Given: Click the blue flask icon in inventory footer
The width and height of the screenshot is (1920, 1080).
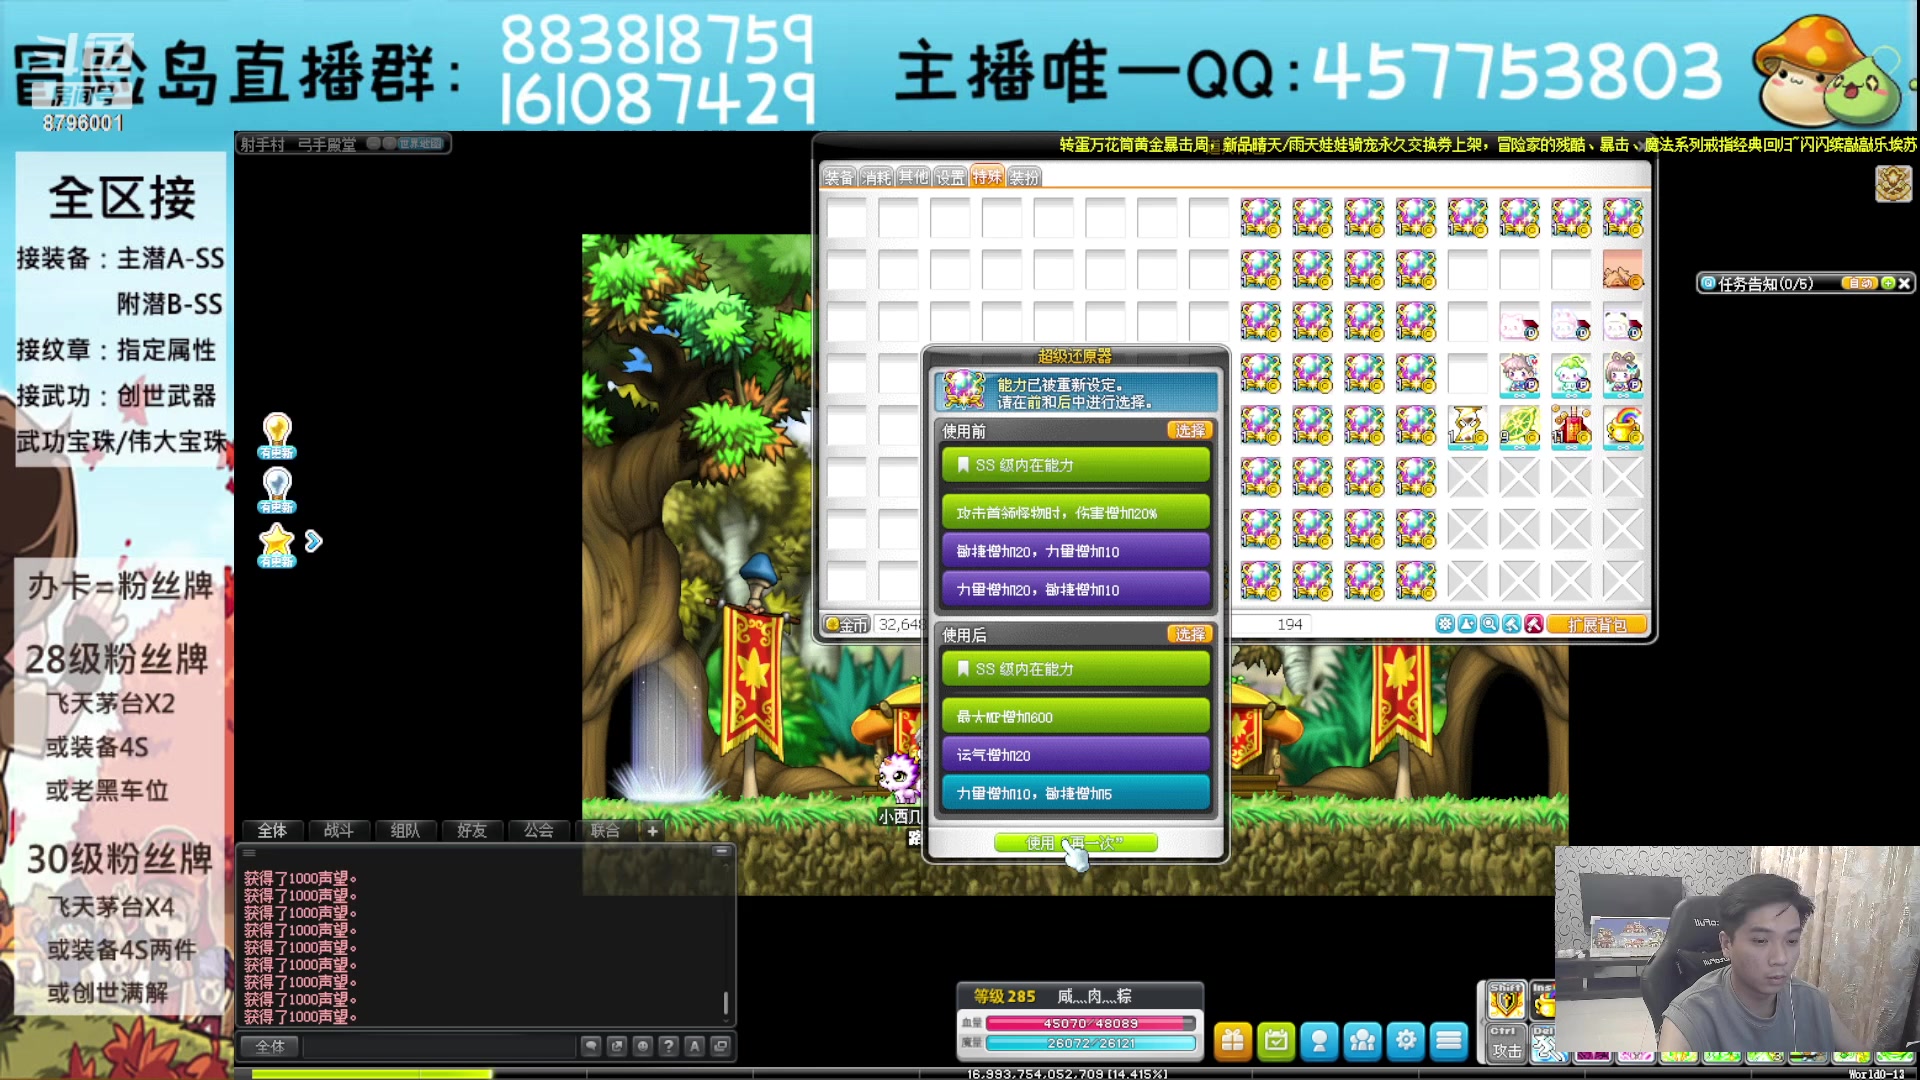Looking at the screenshot, I should click(1467, 624).
